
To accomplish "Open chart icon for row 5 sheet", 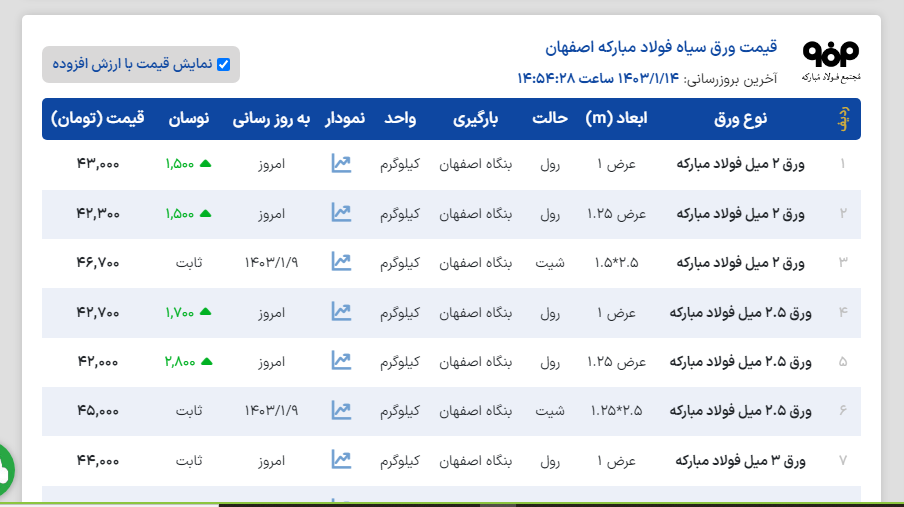I will pyautogui.click(x=341, y=361).
